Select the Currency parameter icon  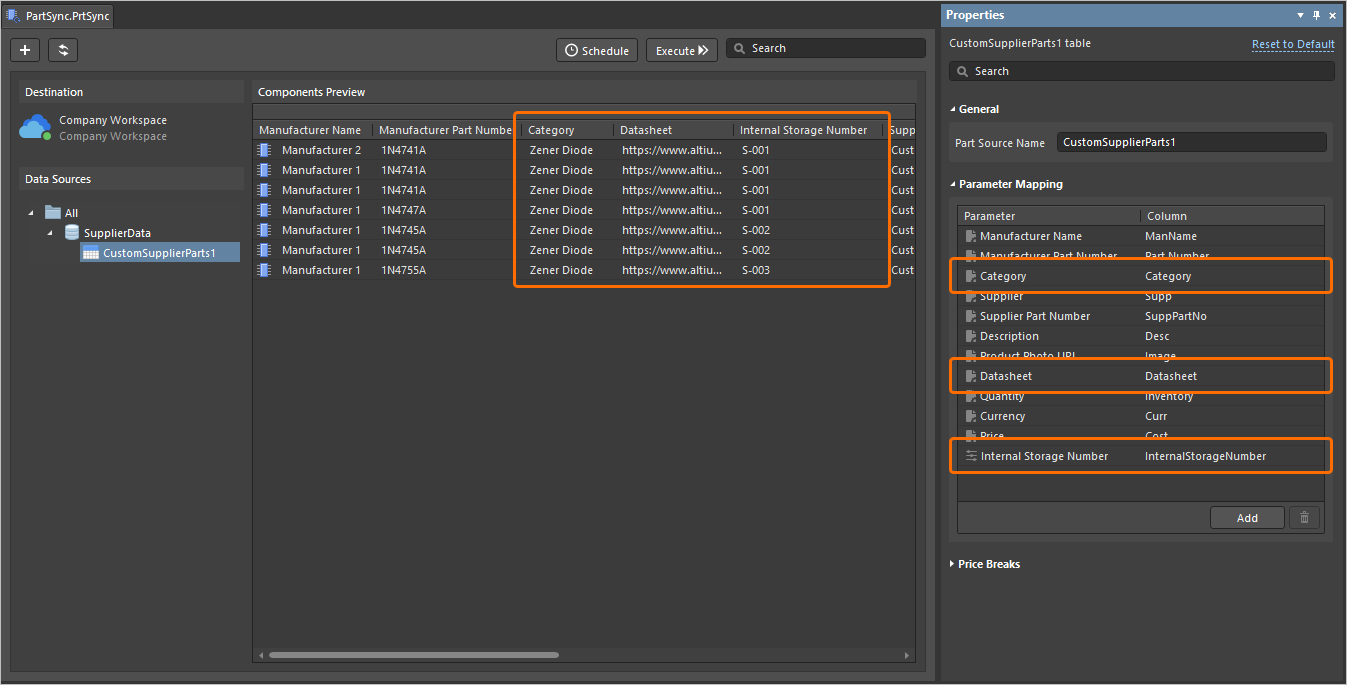971,416
